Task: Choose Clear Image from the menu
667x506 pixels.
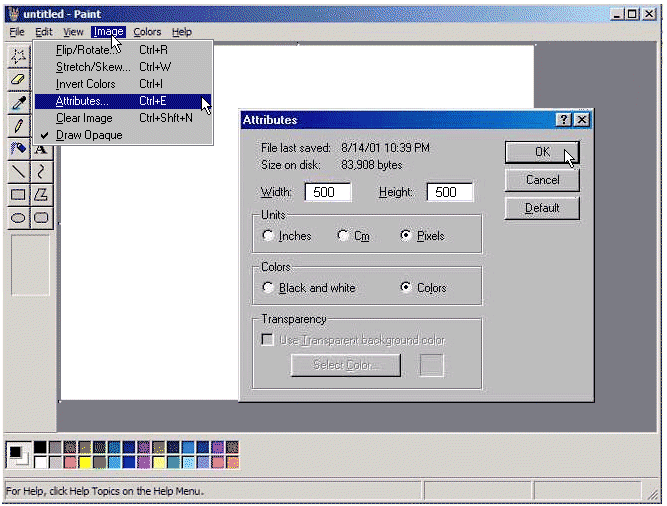Action: coord(84,118)
